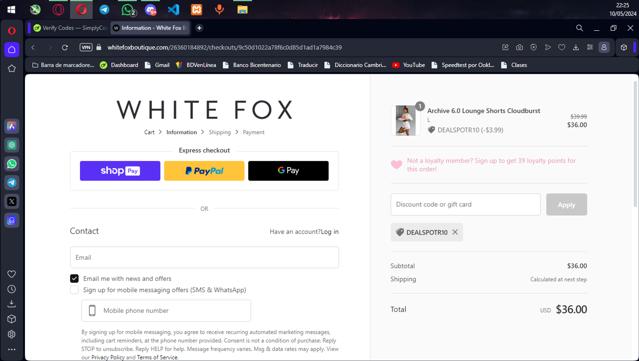Open the Privacy Policy link
The height and width of the screenshot is (361, 639).
pos(108,357)
